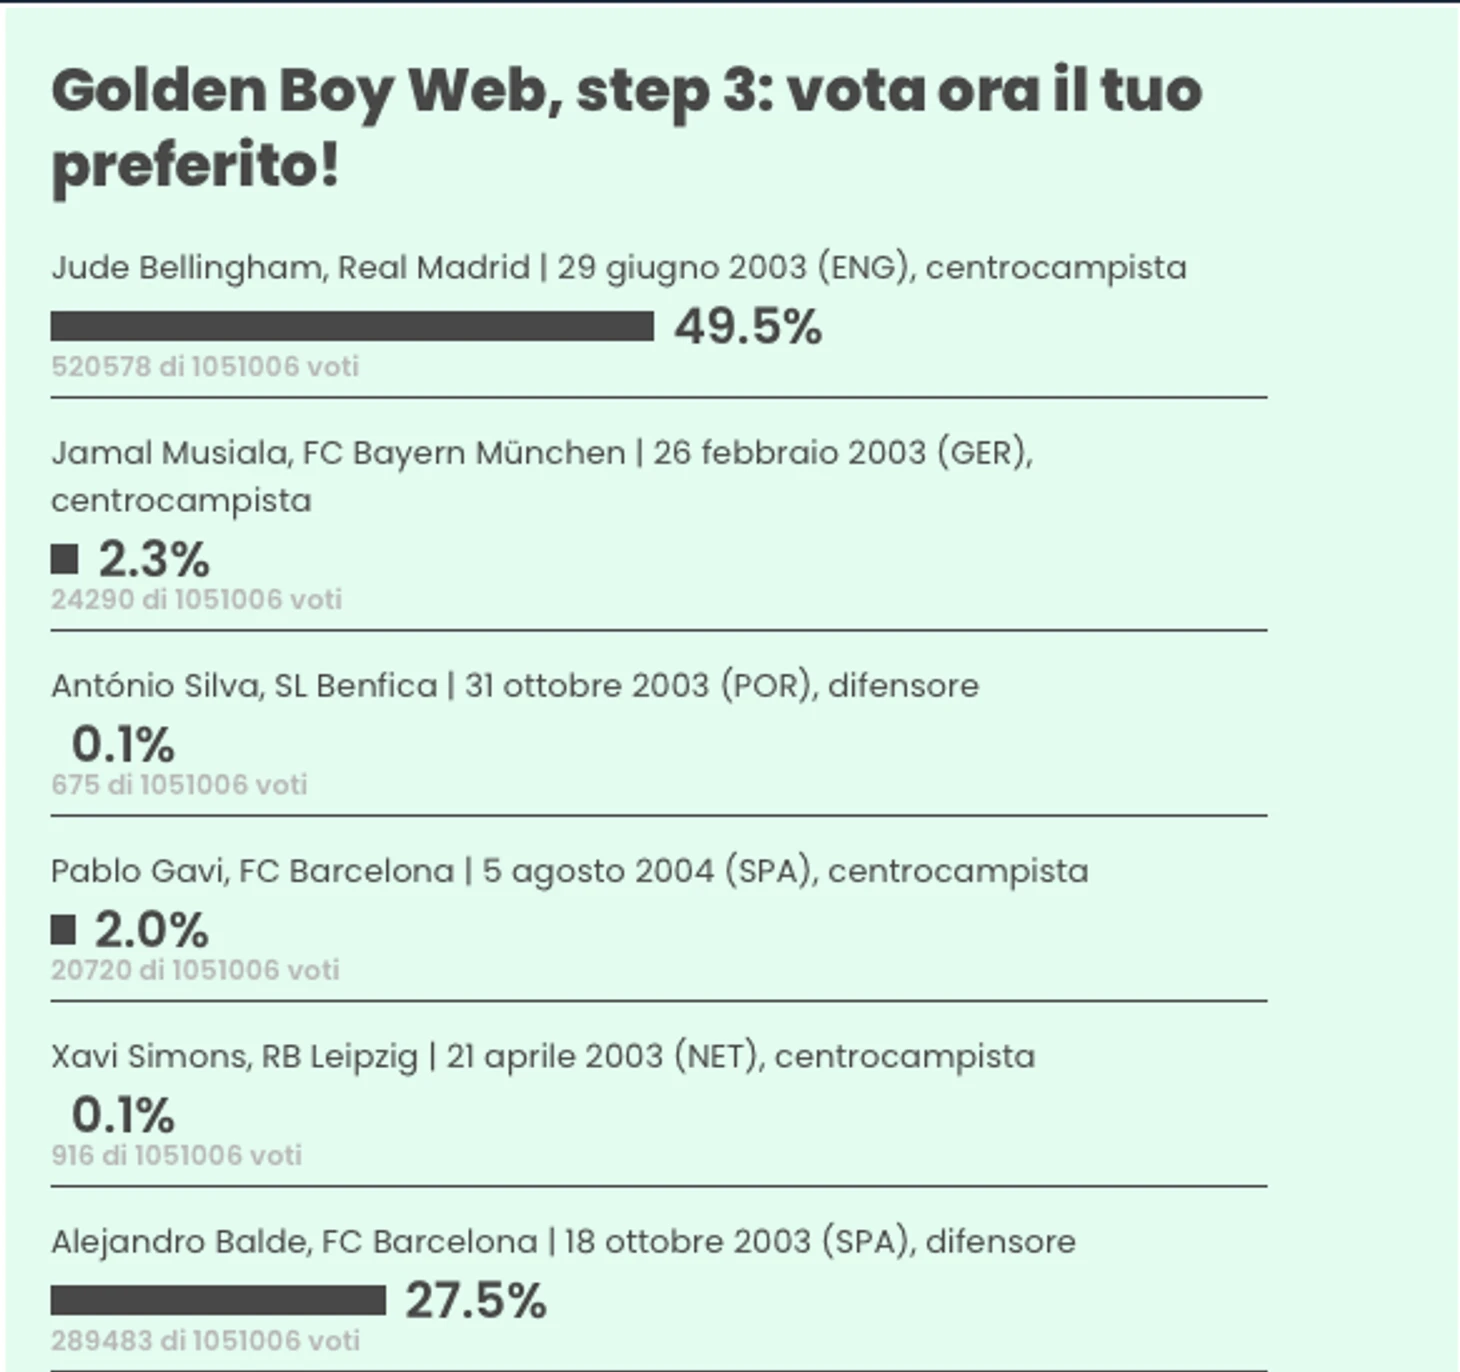The height and width of the screenshot is (1372, 1460).
Task: Click the 27.5% percentage label
Action: pyautogui.click(x=476, y=1301)
